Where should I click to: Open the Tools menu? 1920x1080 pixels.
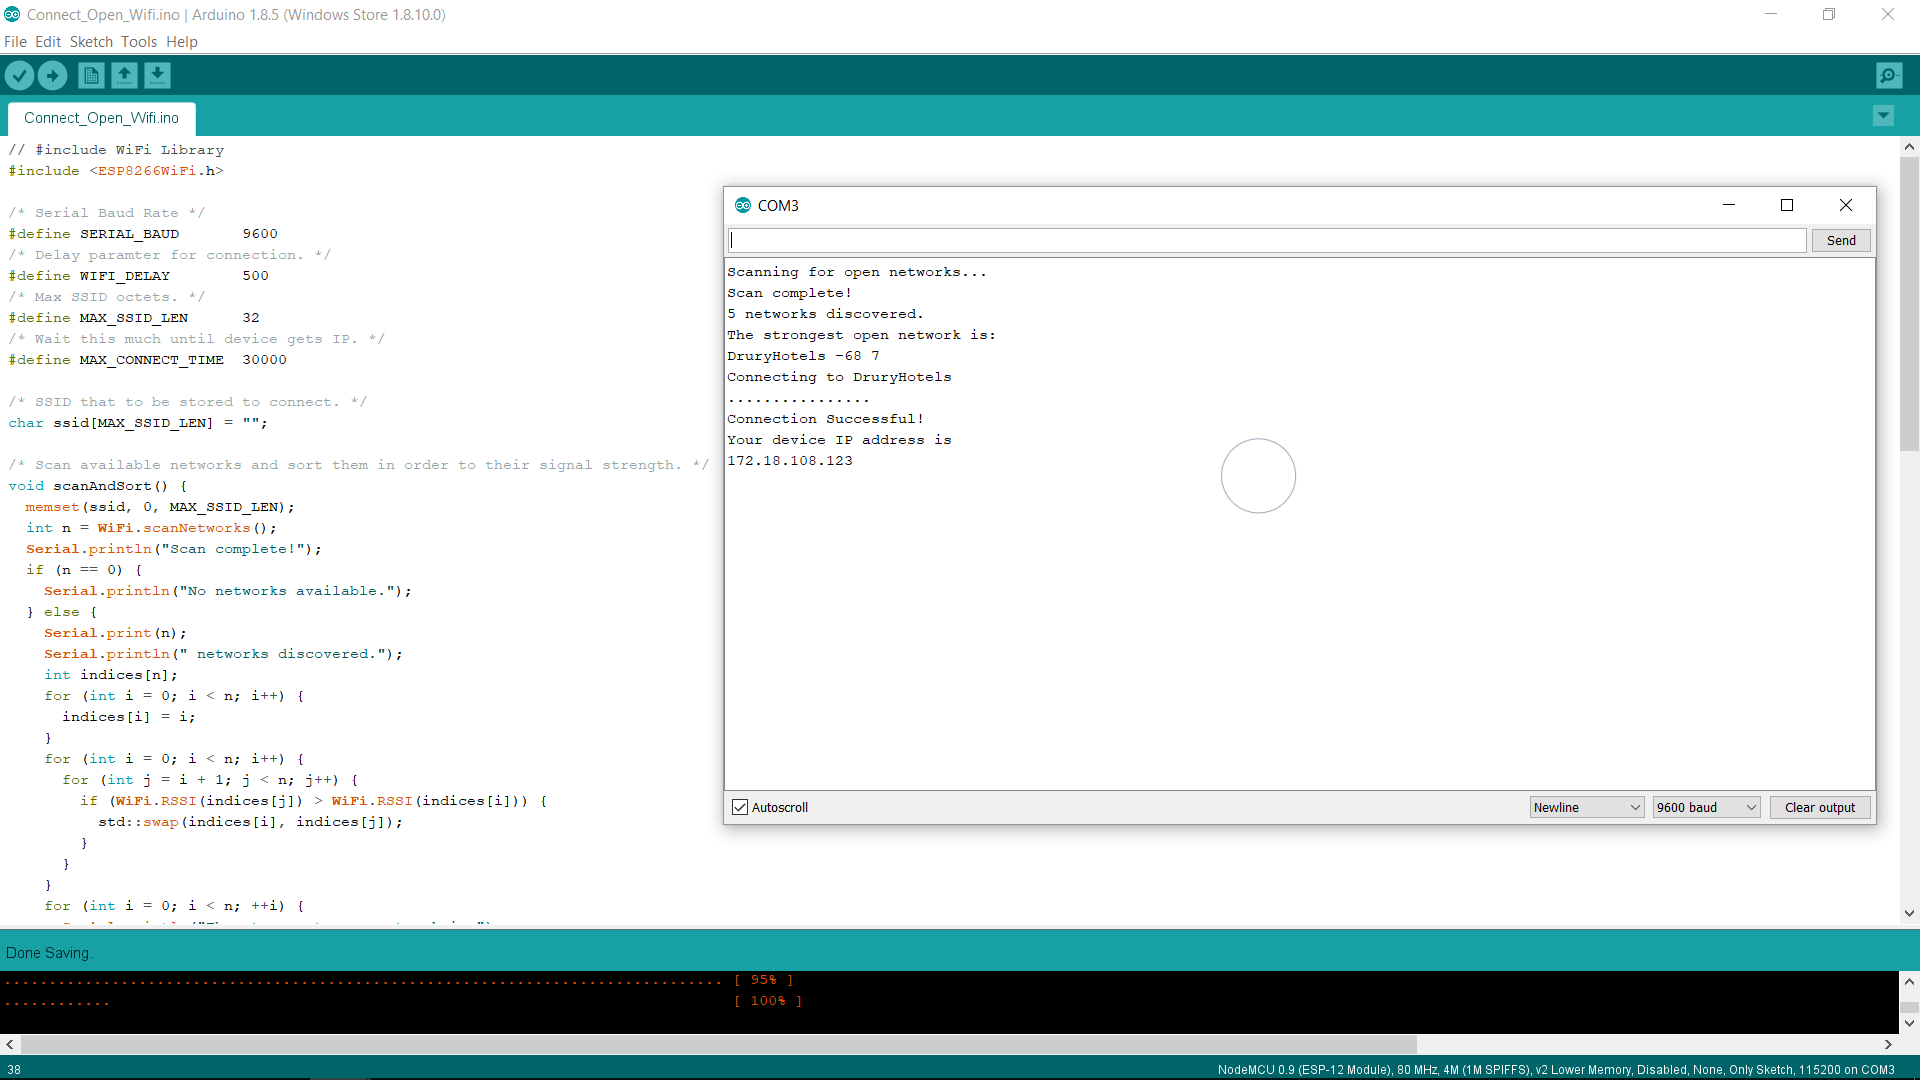(139, 42)
